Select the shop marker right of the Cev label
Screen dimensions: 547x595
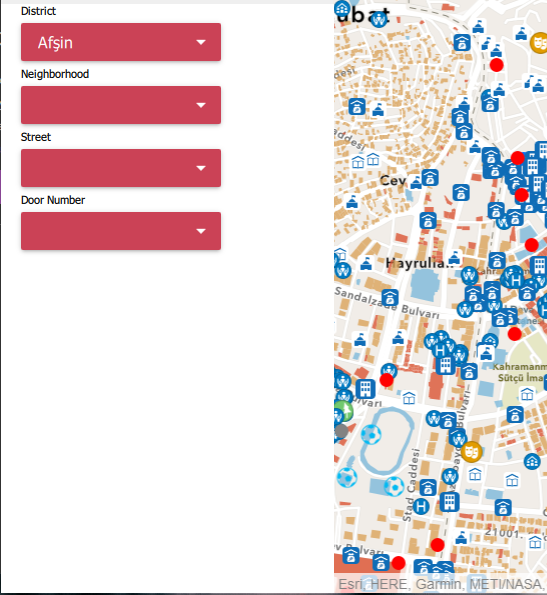(430, 178)
